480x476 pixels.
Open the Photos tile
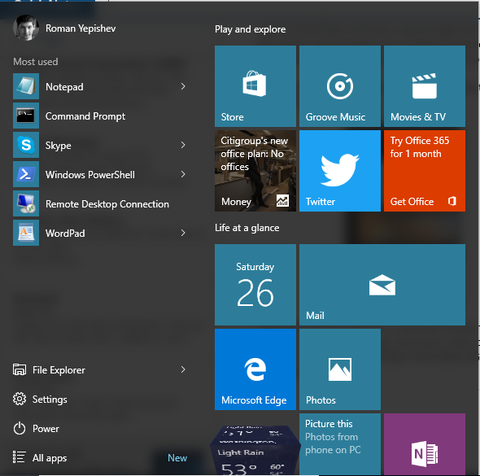pyautogui.click(x=340, y=369)
